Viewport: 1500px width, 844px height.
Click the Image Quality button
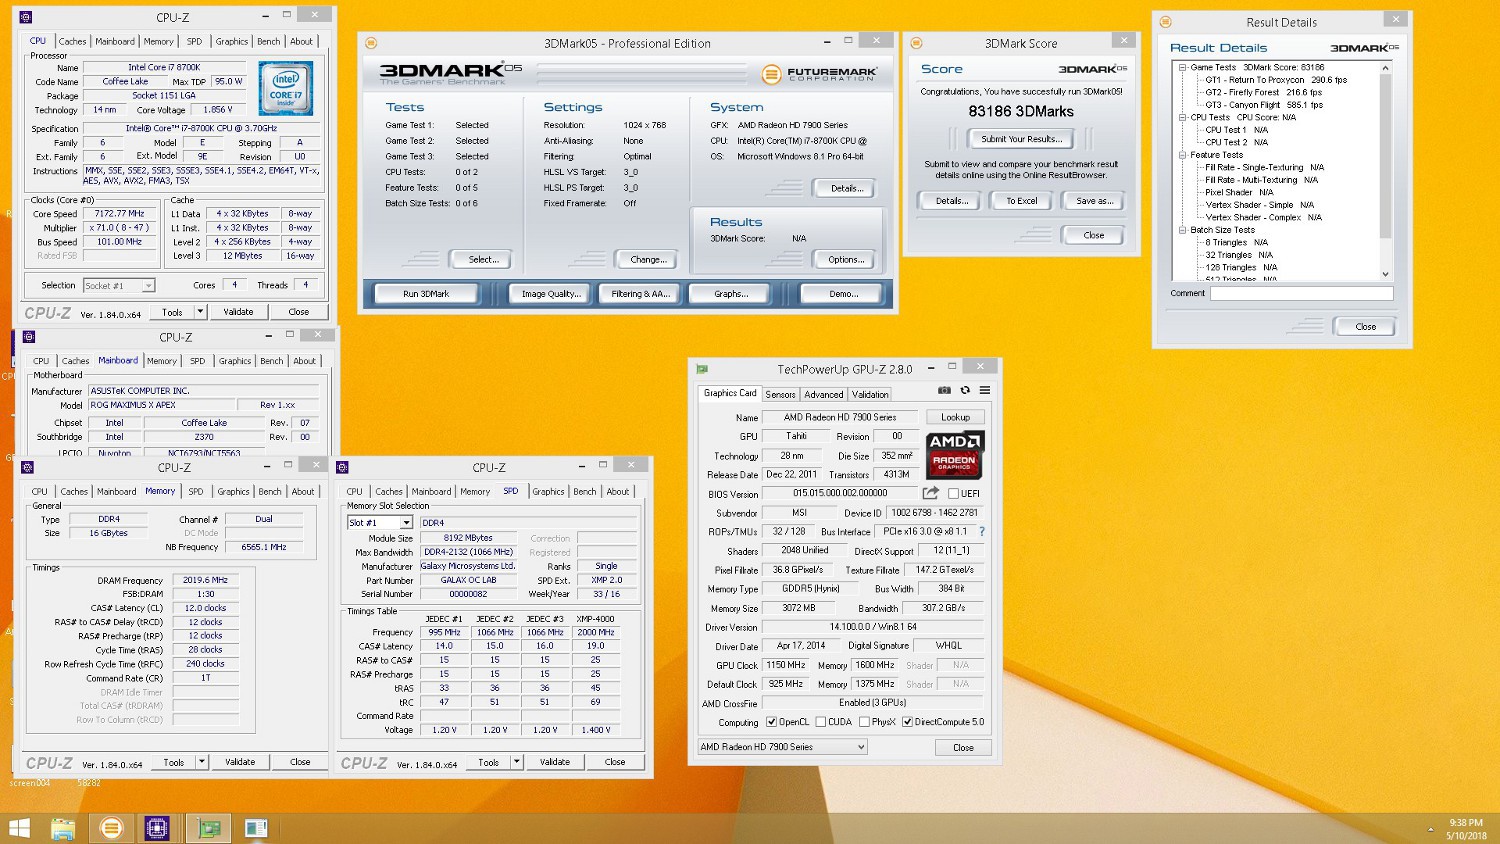point(551,294)
